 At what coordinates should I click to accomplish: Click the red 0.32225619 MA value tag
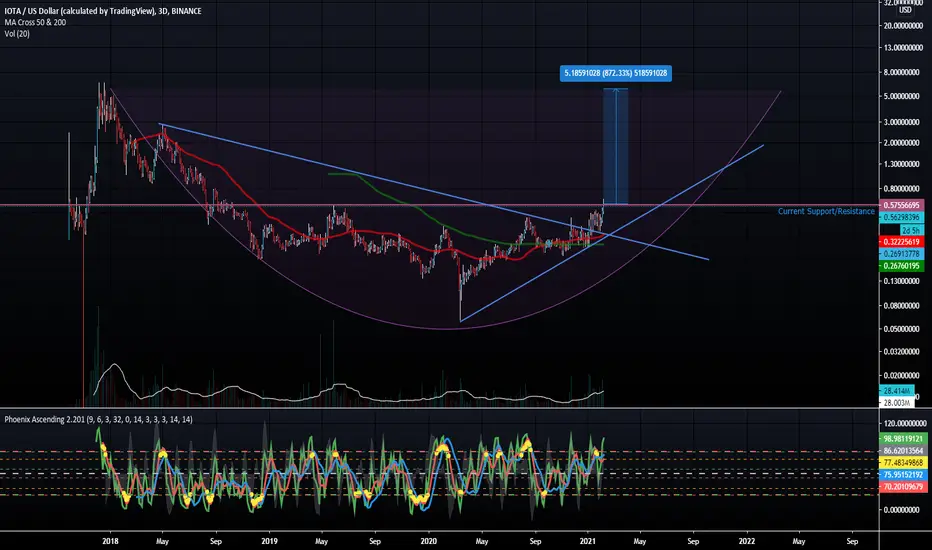(x=902, y=242)
